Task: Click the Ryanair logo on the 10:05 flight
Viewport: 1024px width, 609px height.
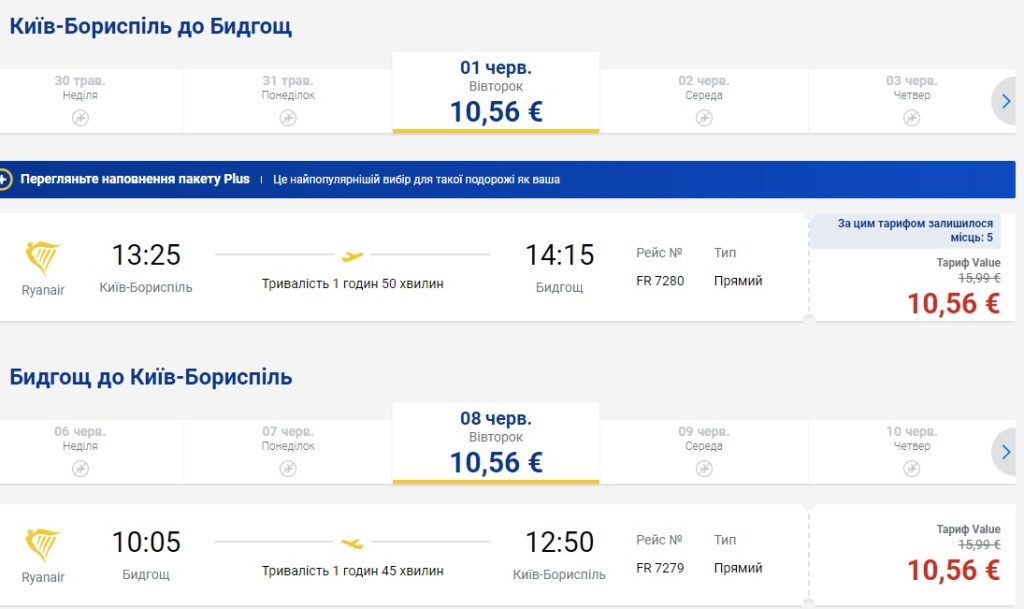Action: pos(43,546)
